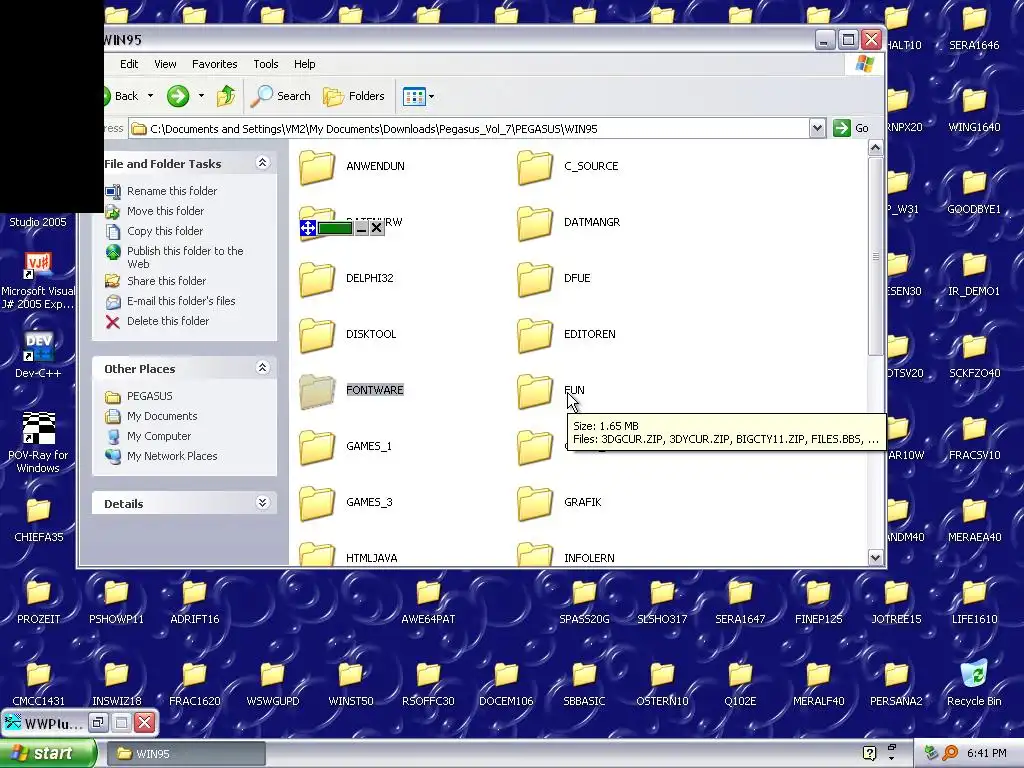Open the Edit menu
Image resolution: width=1024 pixels, height=768 pixels.
[129, 64]
